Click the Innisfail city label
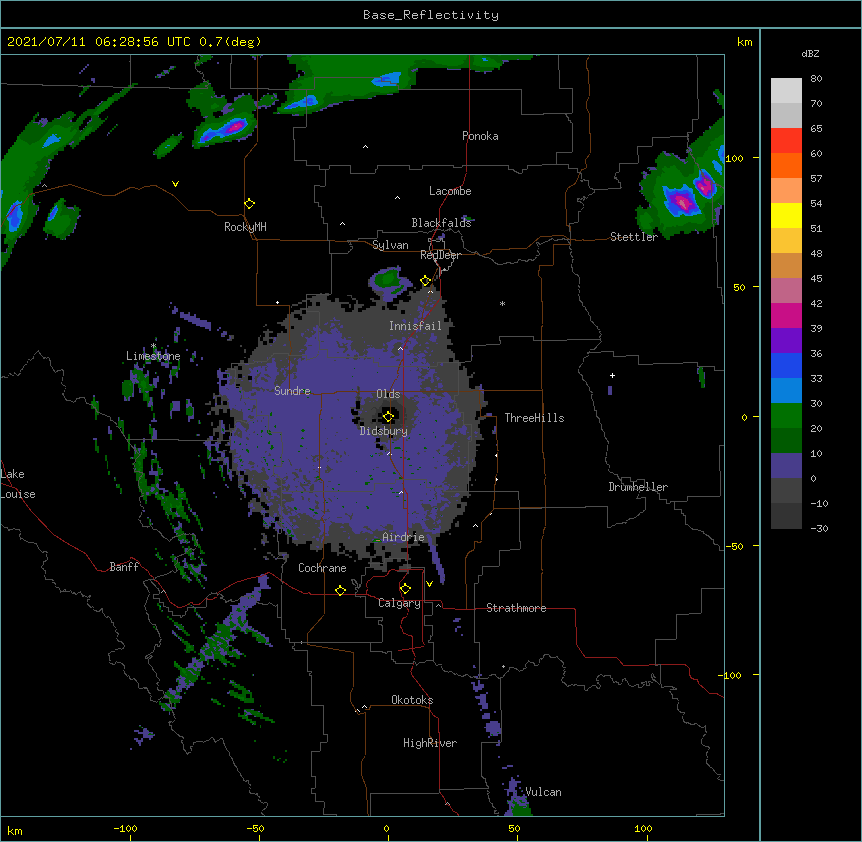This screenshot has width=862, height=842. tap(415, 326)
